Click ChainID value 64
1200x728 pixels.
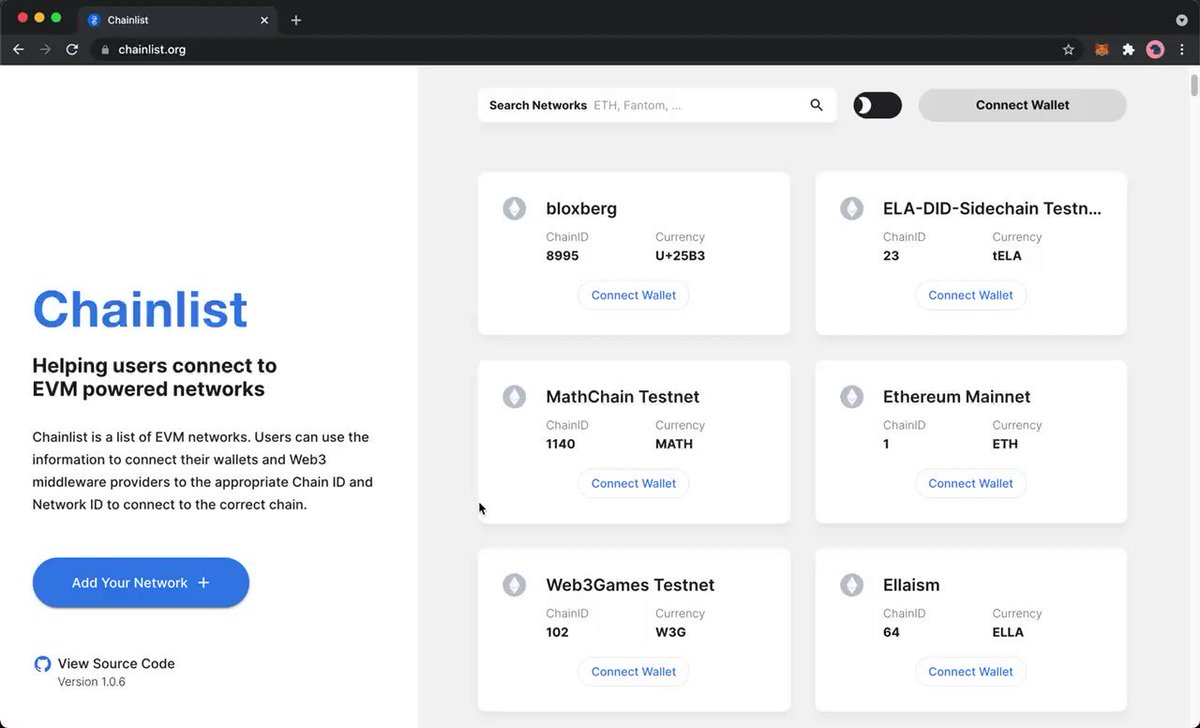coord(891,632)
